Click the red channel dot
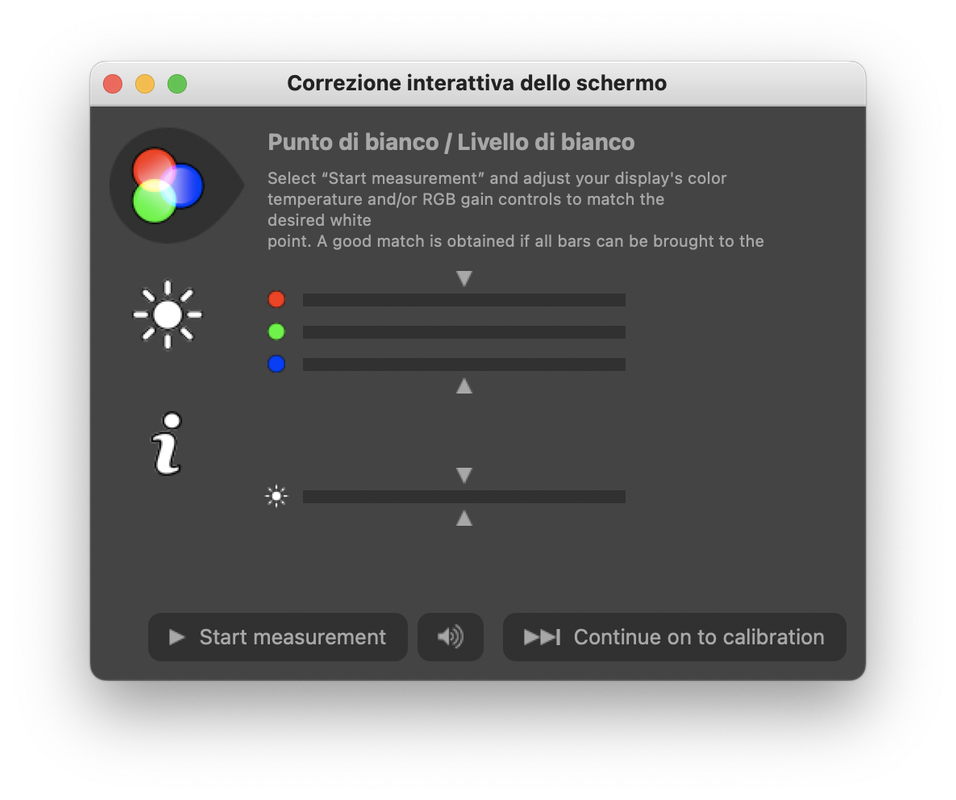This screenshot has height=800, width=956. (276, 299)
